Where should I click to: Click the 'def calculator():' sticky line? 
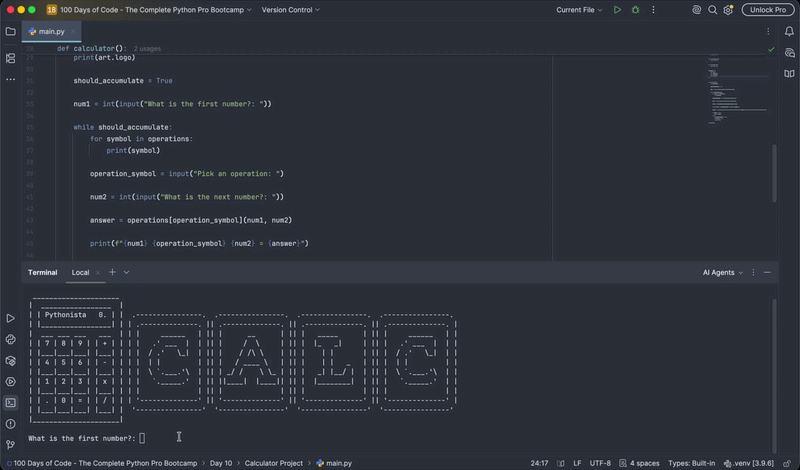92,48
